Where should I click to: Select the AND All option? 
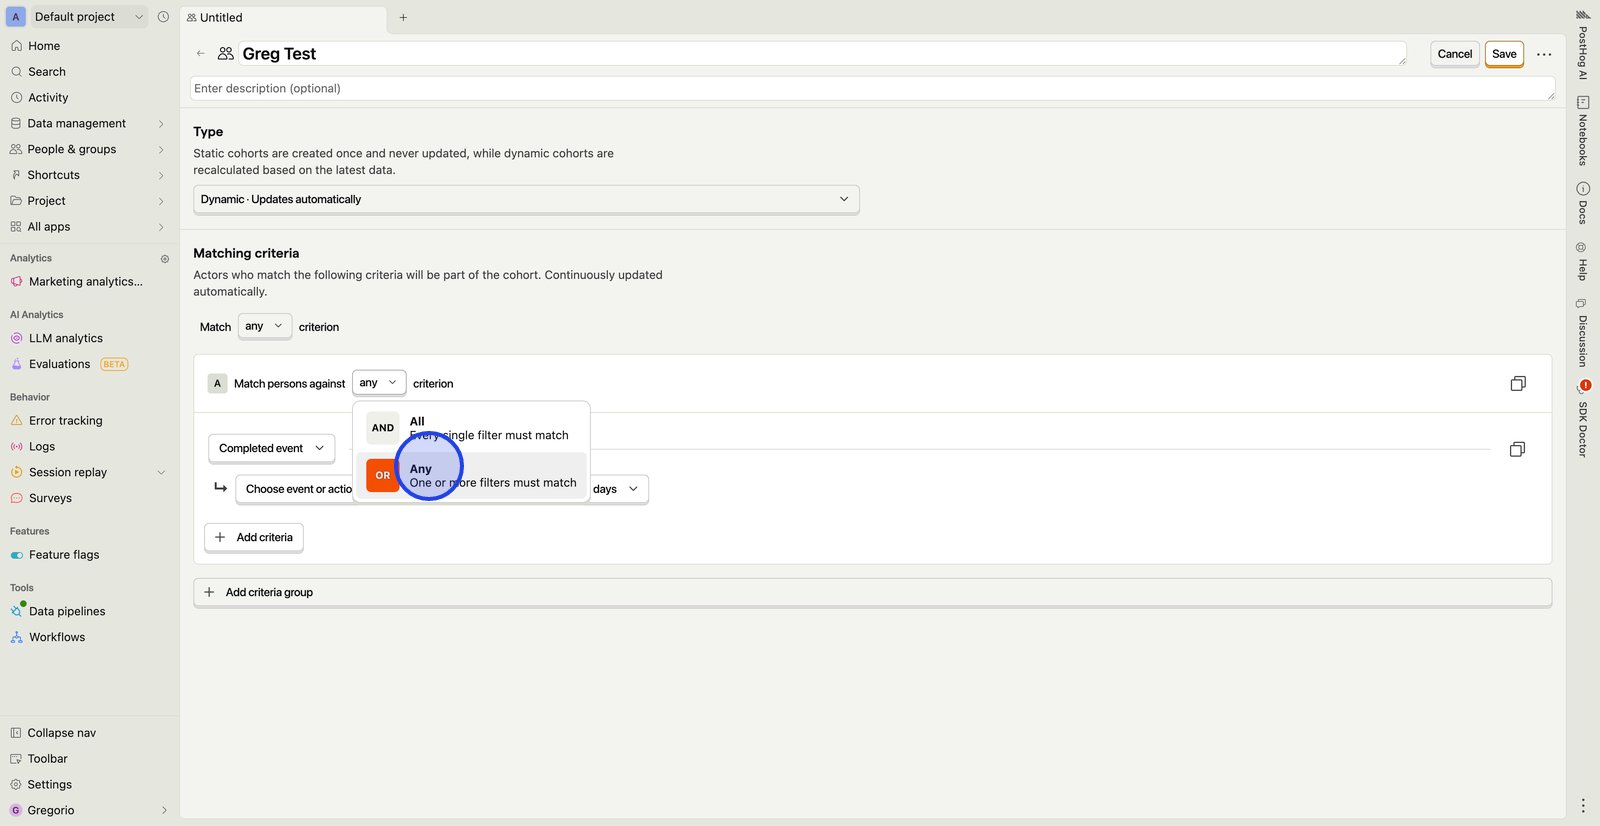point(471,428)
